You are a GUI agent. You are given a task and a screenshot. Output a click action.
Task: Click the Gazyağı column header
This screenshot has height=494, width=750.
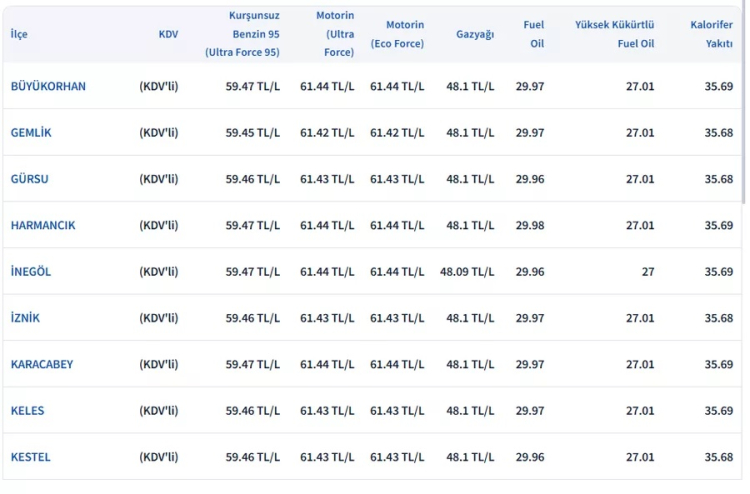coord(475,34)
